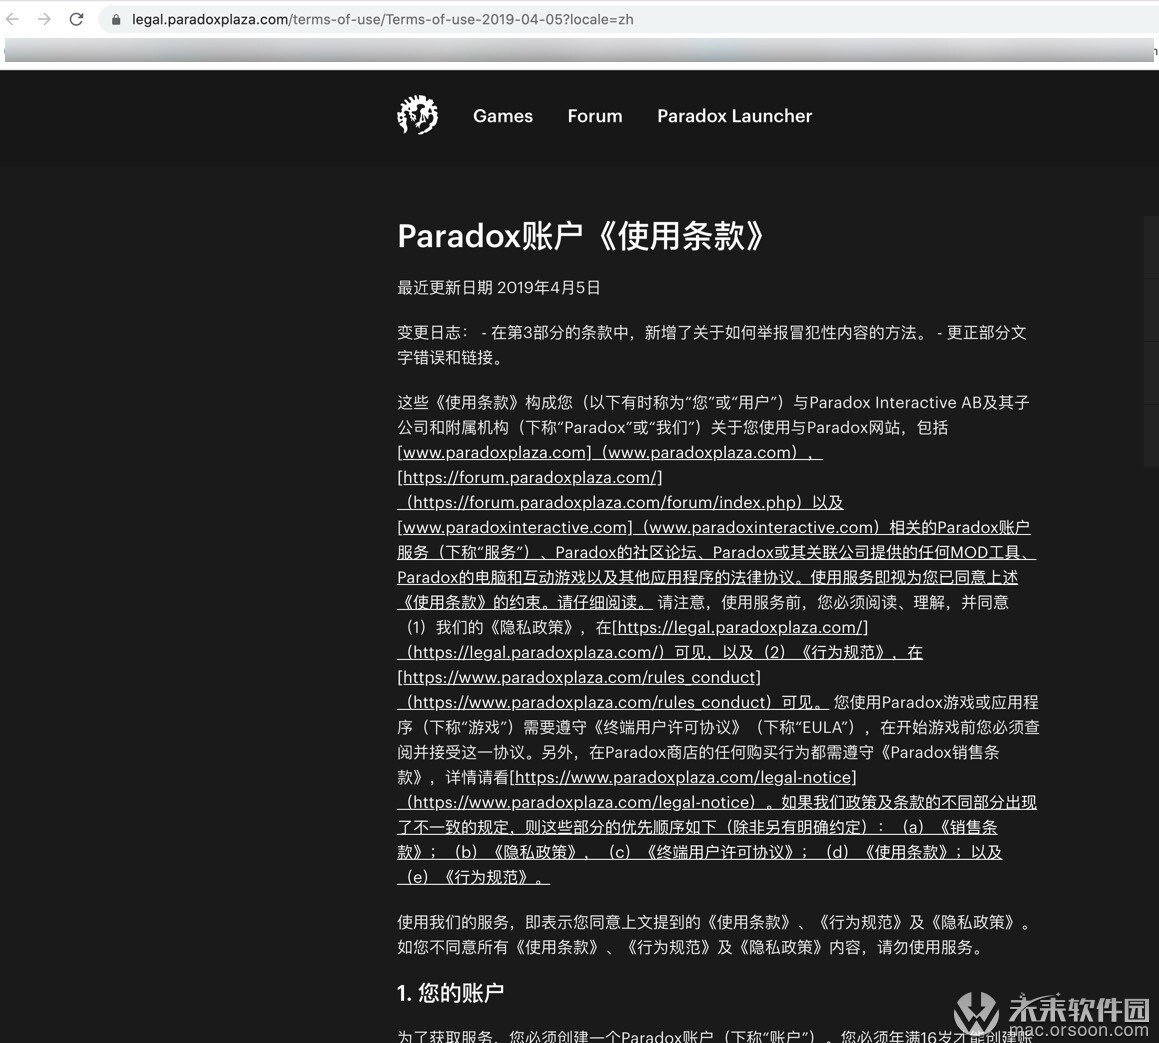Click the section heading 1. 您的账户
The width and height of the screenshot is (1159, 1043).
pyautogui.click(x=450, y=993)
